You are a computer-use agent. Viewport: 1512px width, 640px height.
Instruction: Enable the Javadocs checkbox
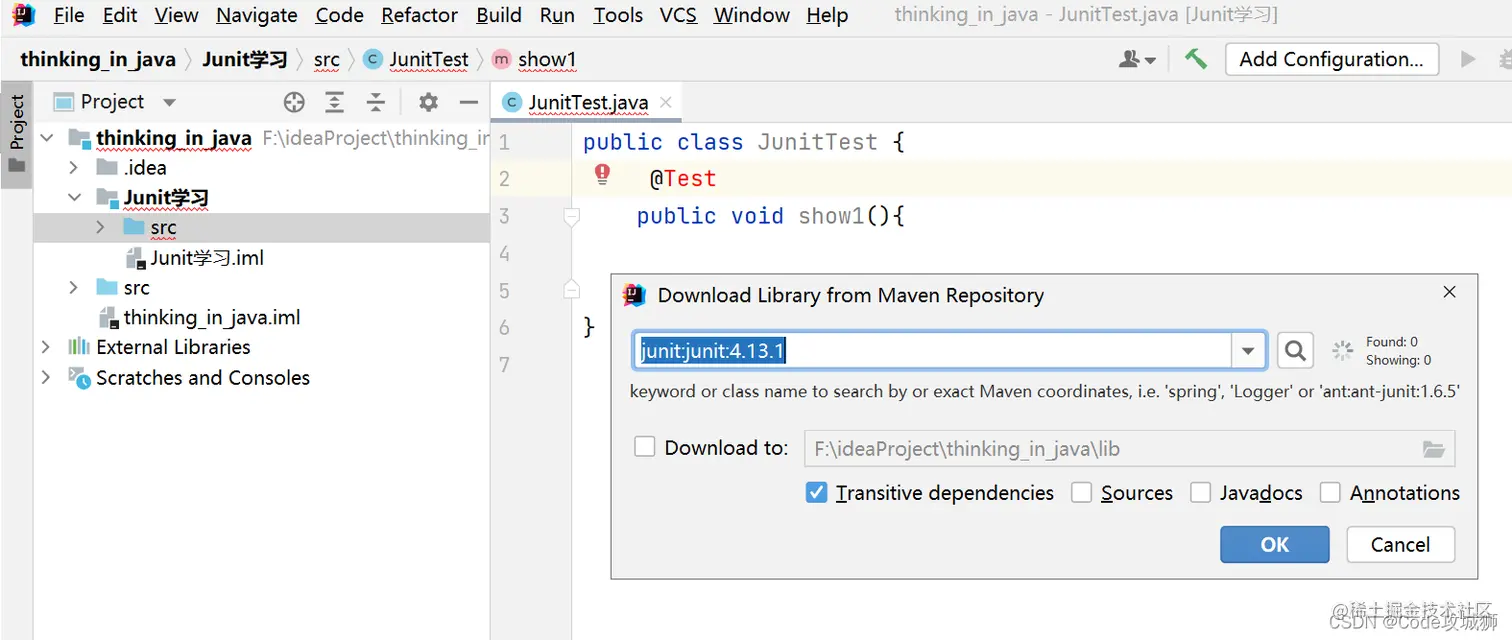click(x=1201, y=492)
